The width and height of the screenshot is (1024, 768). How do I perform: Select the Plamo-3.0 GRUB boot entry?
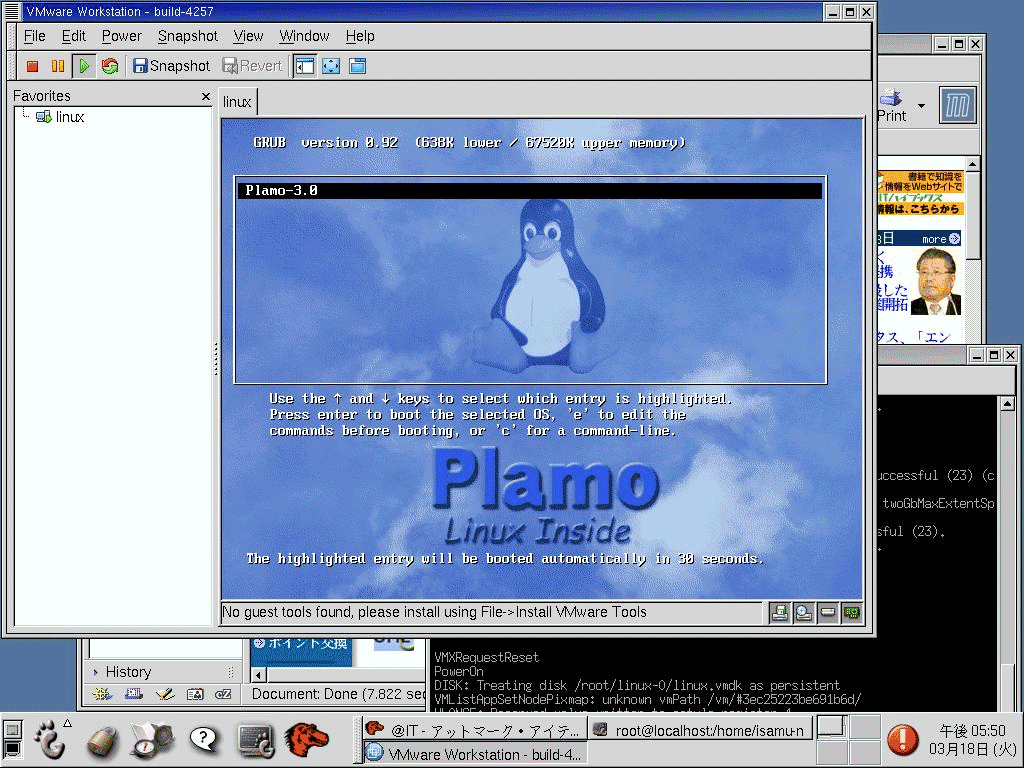[x=530, y=191]
